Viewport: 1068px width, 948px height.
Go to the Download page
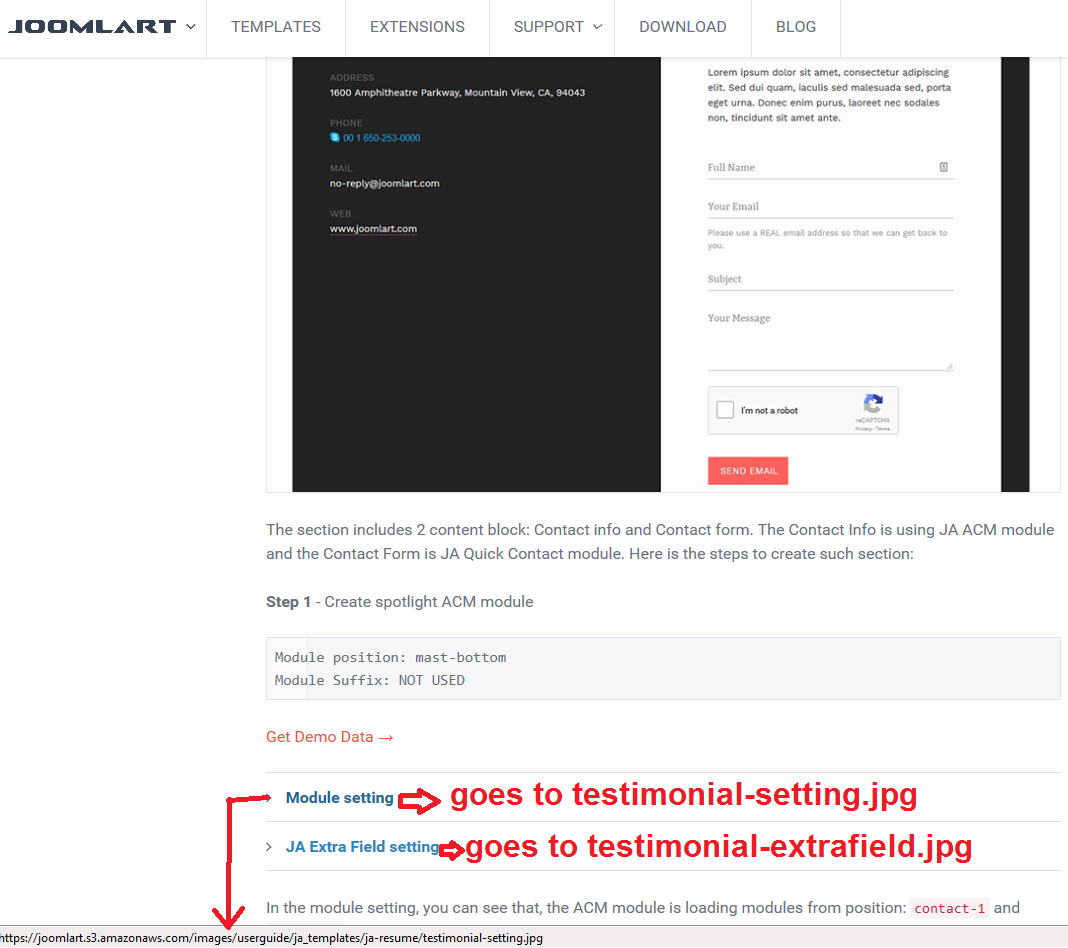682,27
